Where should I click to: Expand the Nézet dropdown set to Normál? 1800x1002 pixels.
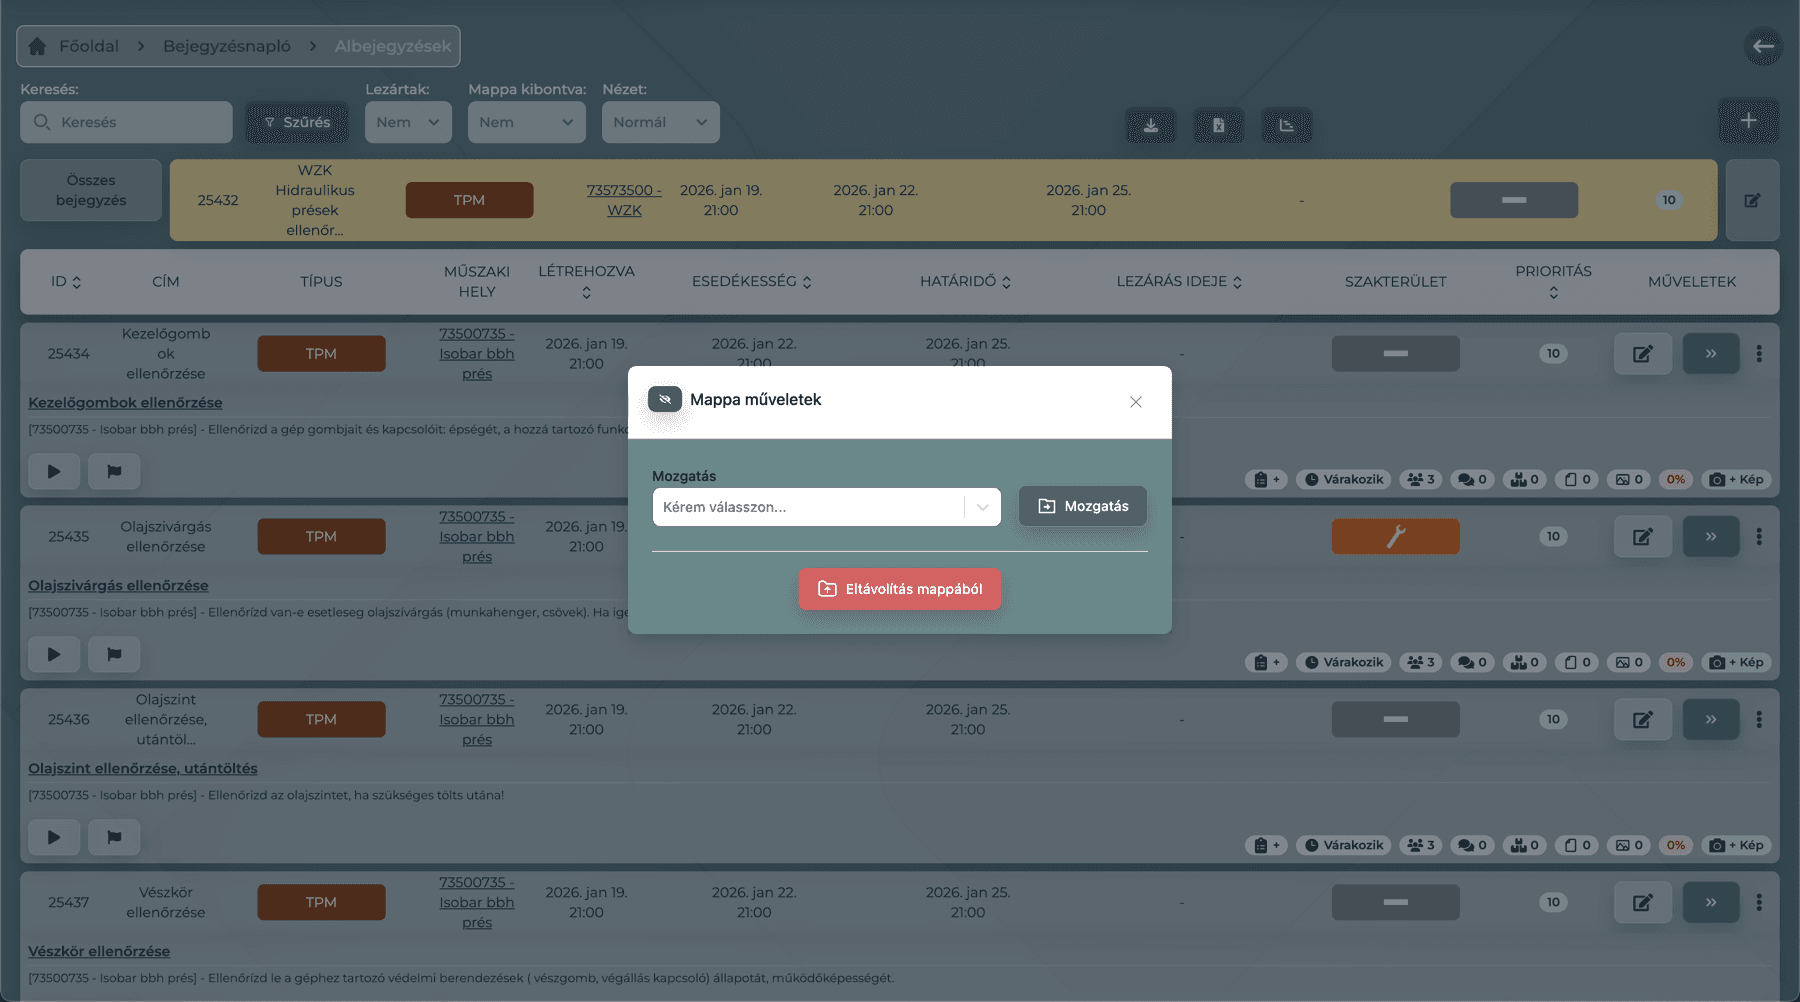[660, 122]
